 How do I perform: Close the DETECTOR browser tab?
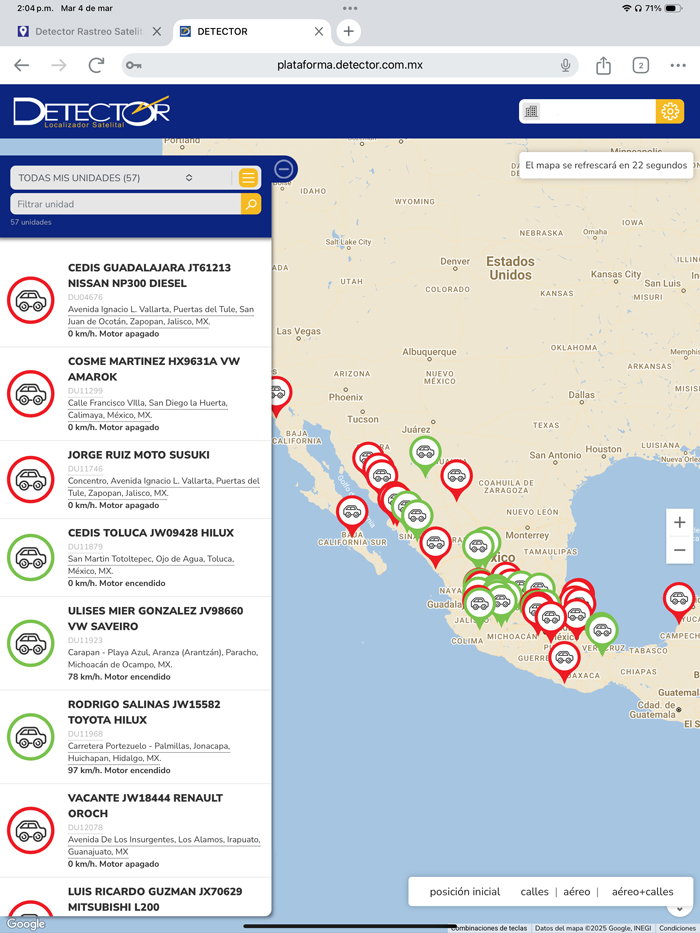pos(319,31)
